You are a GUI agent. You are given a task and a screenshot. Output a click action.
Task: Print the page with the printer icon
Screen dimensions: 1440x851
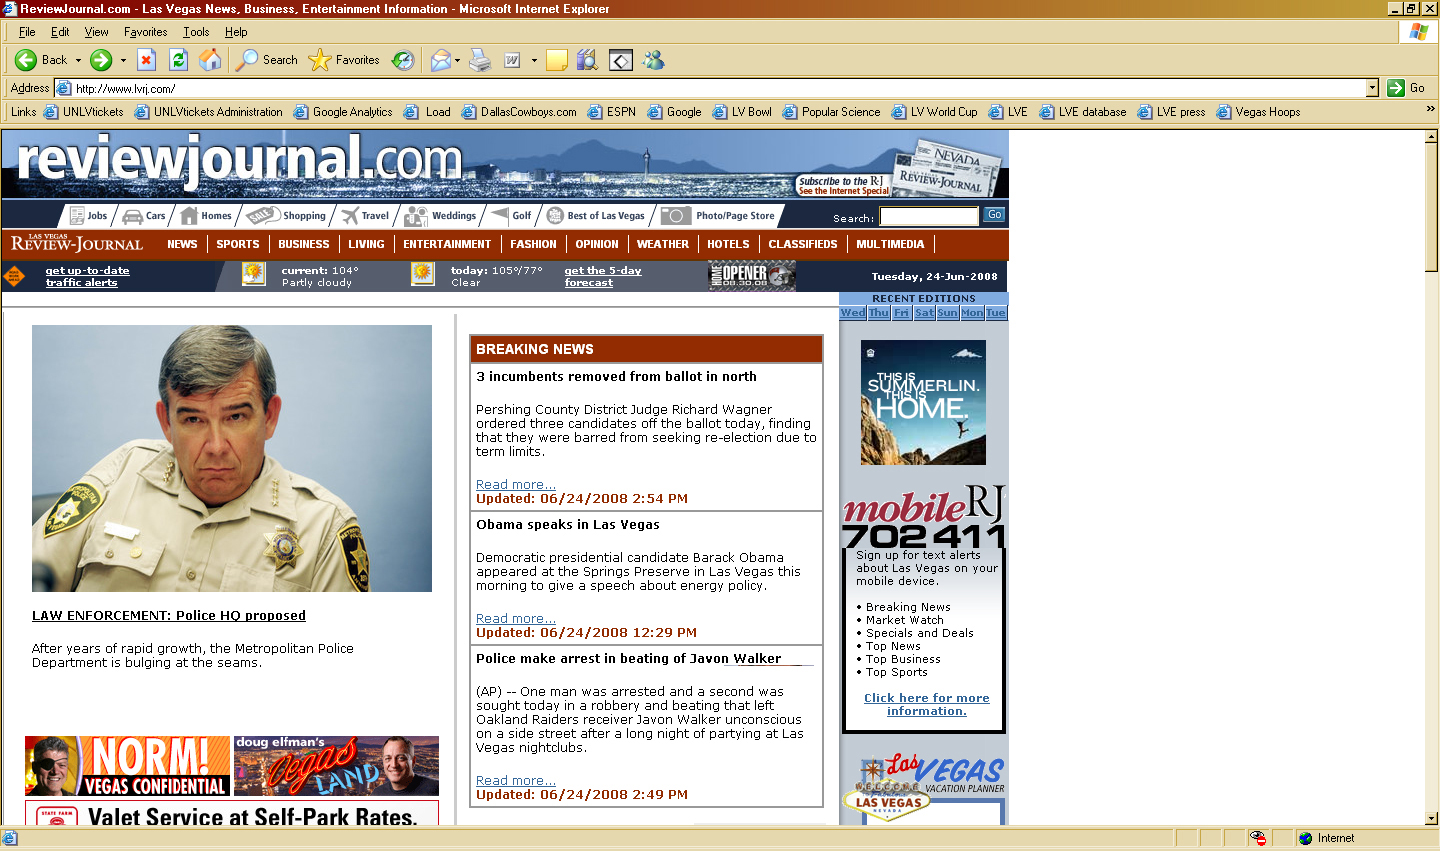click(x=480, y=60)
